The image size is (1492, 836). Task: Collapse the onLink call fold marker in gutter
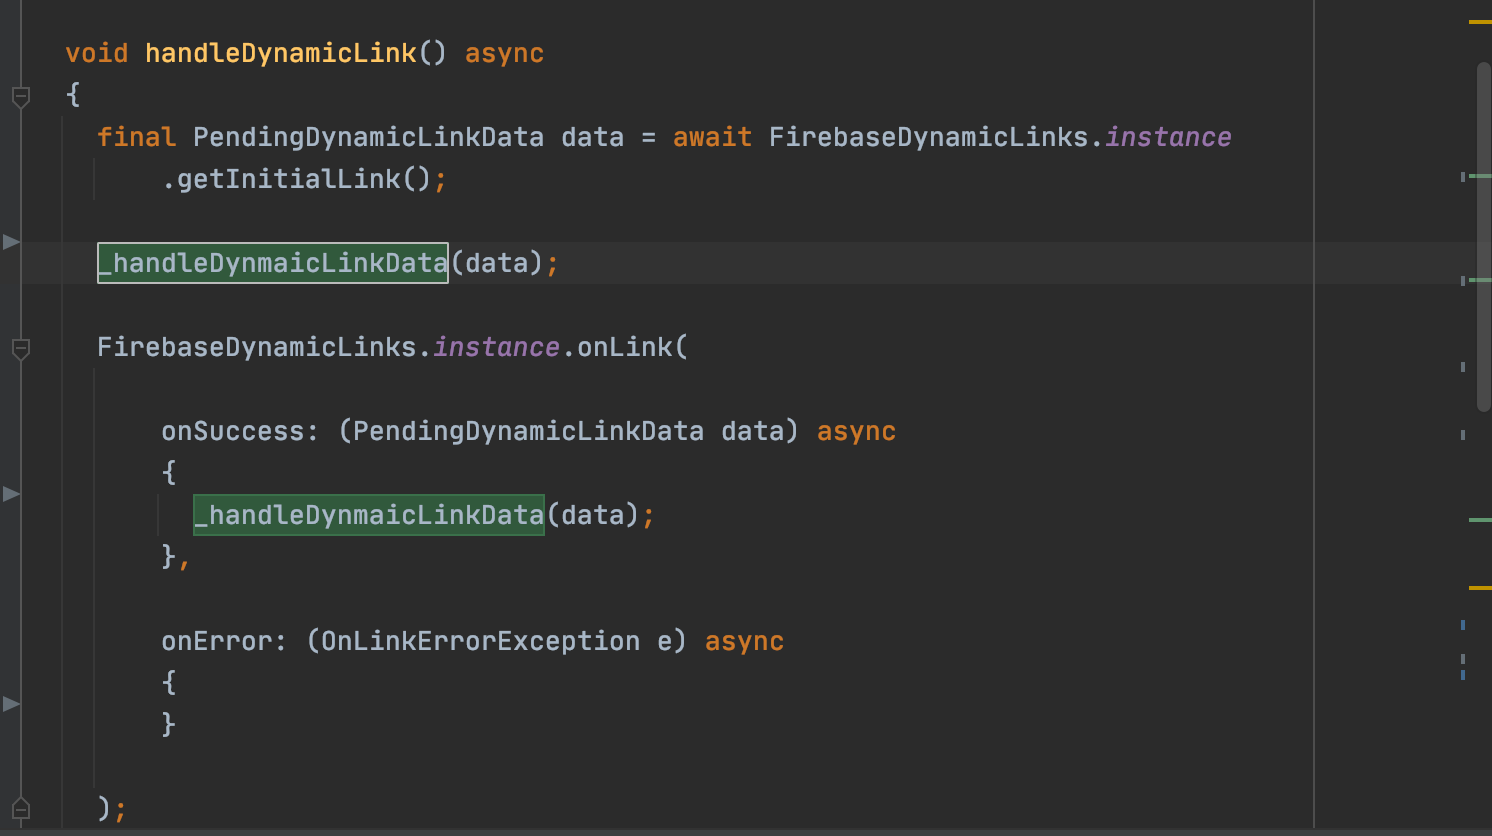[20, 349]
